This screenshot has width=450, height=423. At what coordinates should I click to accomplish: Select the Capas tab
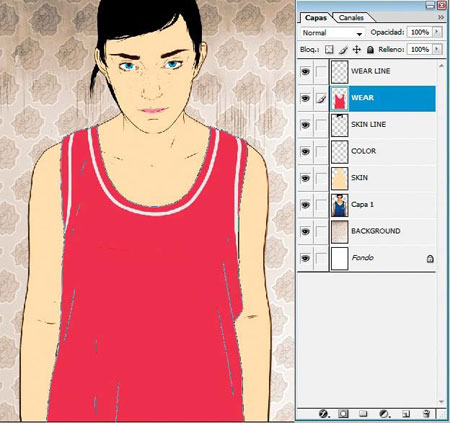[x=316, y=18]
